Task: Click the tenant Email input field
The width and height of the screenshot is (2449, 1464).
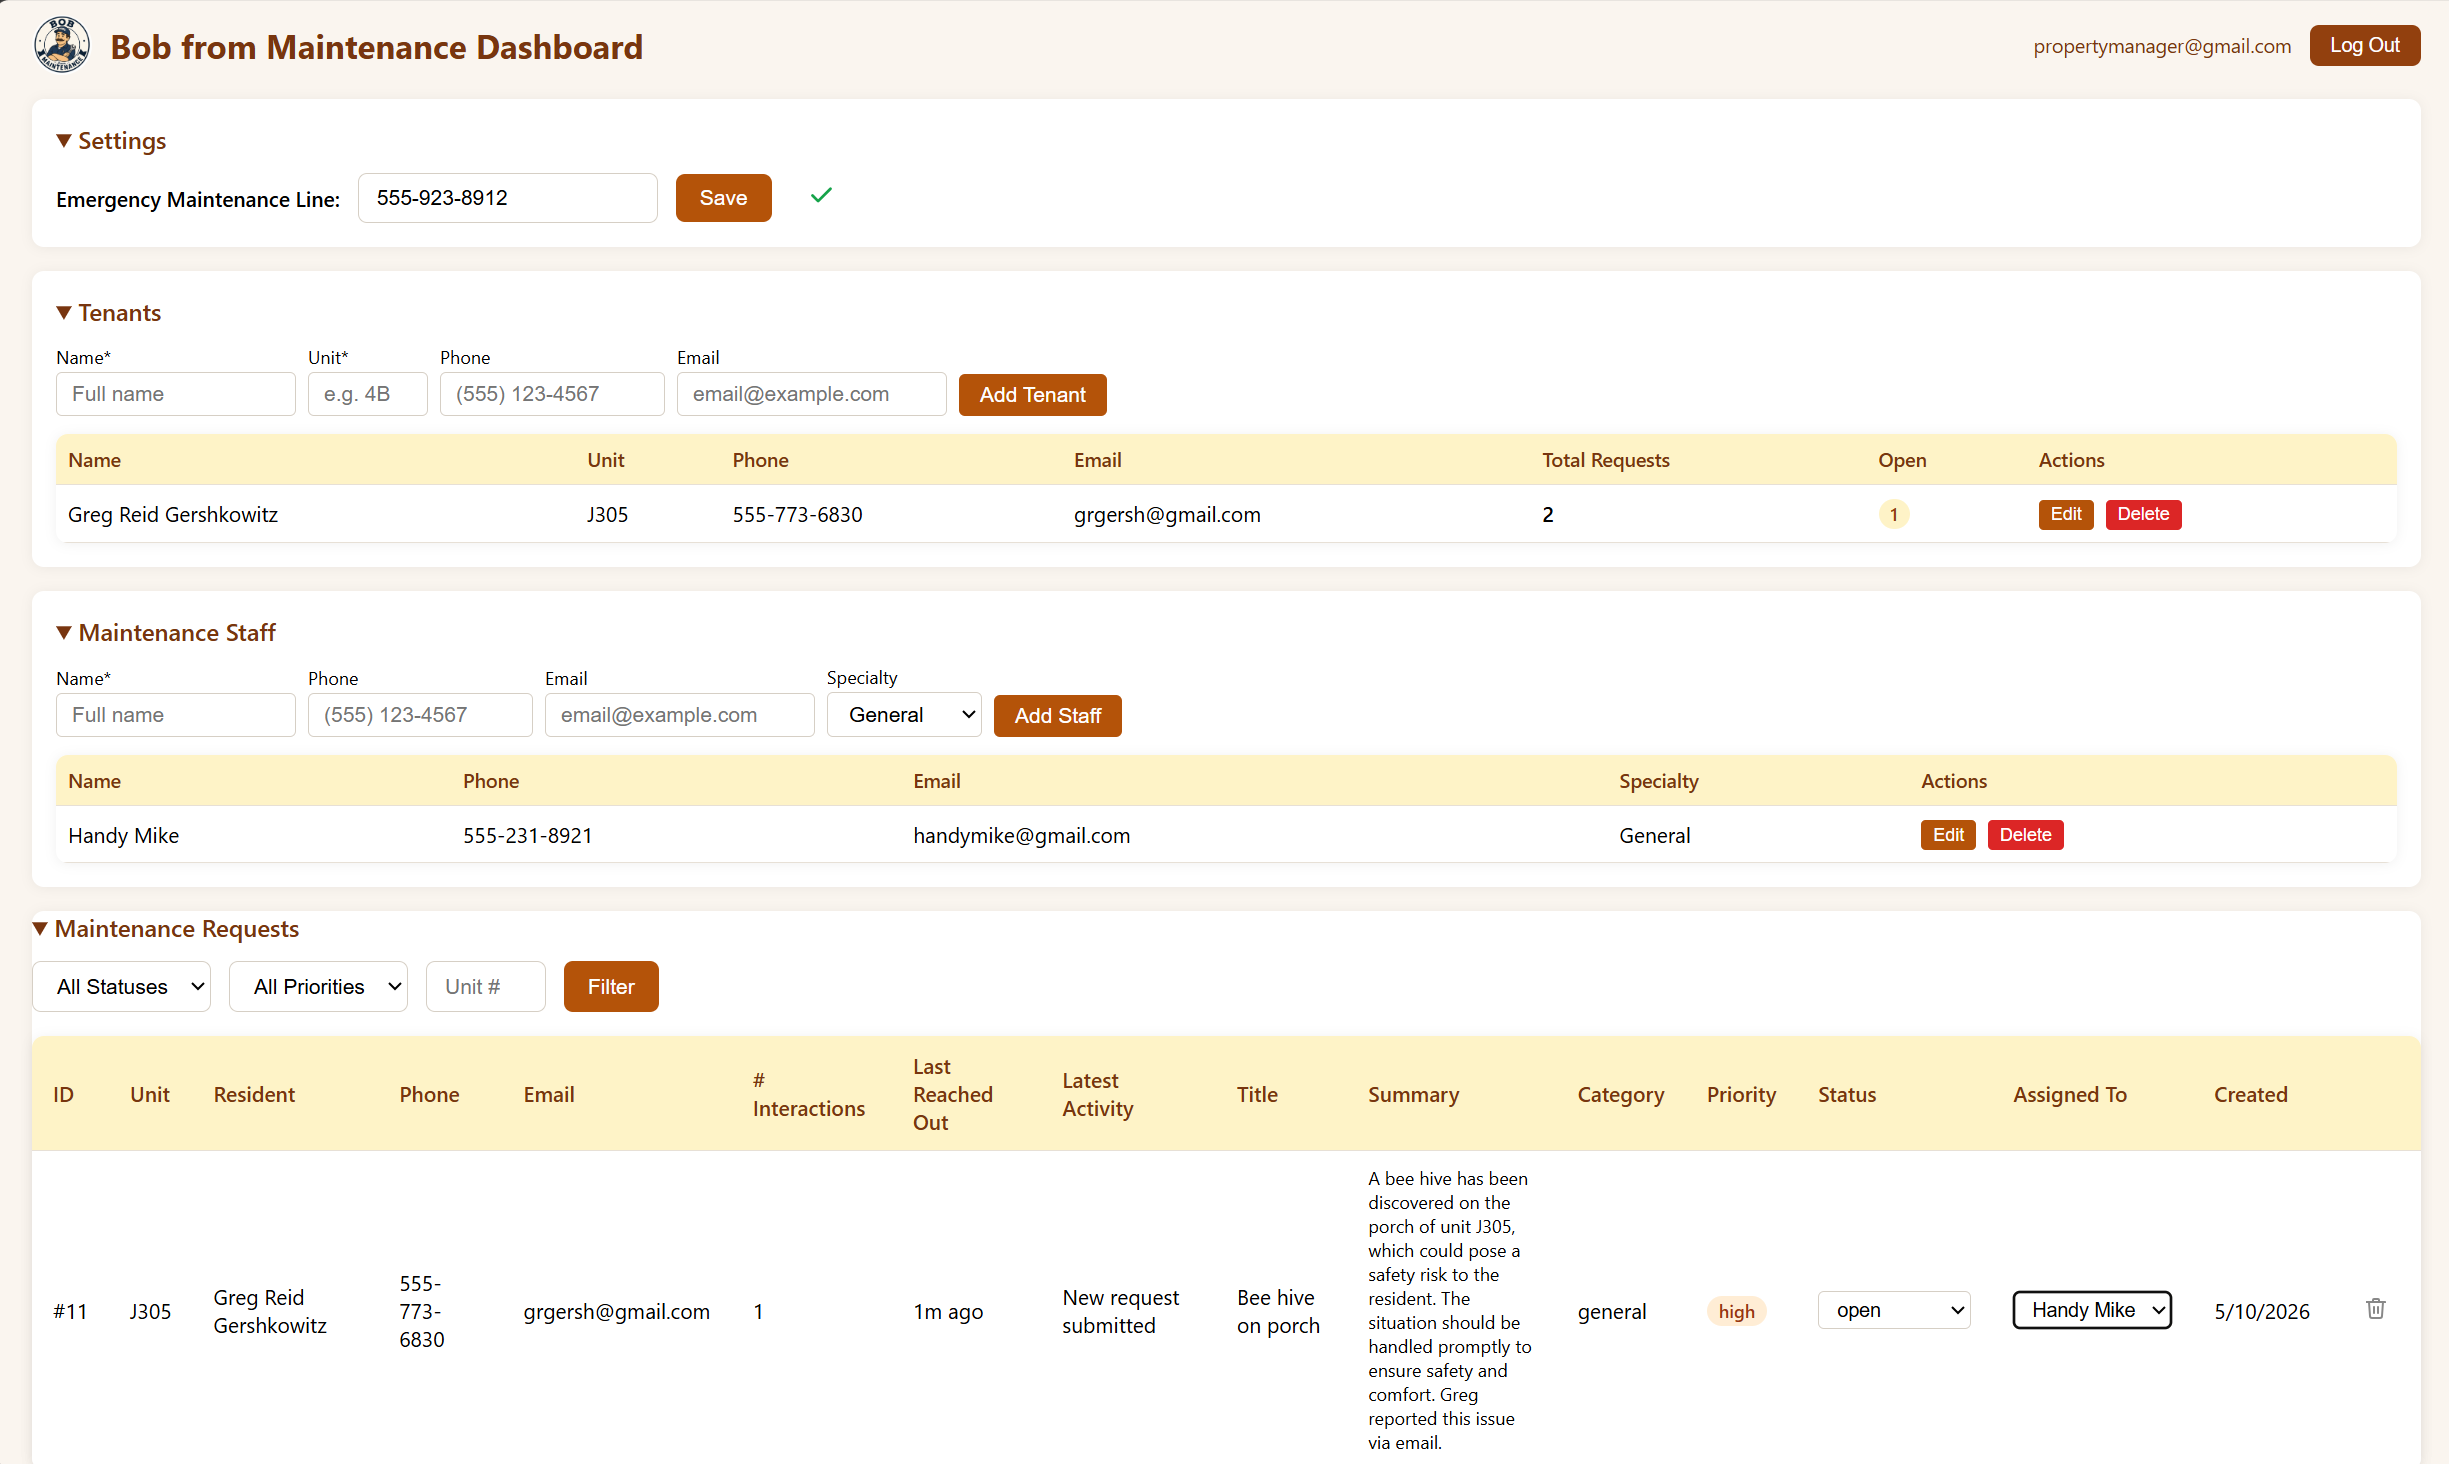Action: pyautogui.click(x=812, y=394)
